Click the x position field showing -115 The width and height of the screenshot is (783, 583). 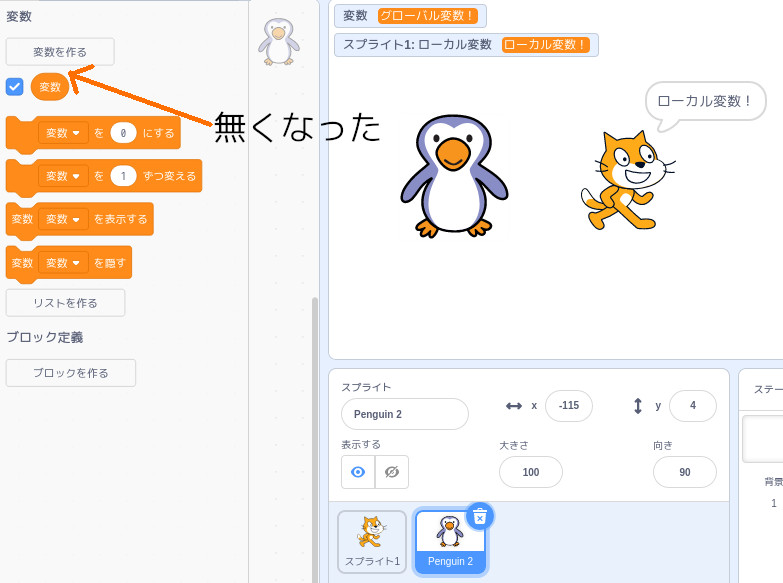click(569, 406)
